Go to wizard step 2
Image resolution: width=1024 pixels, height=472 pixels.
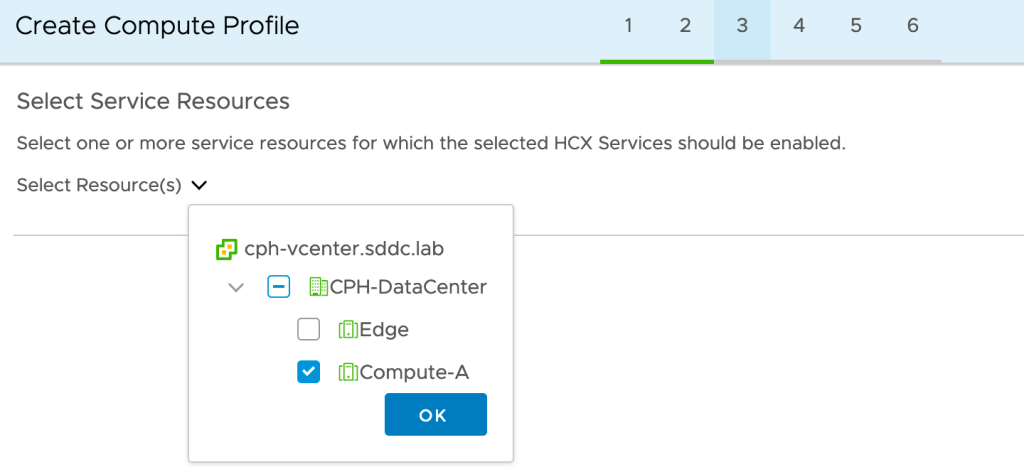(x=685, y=26)
